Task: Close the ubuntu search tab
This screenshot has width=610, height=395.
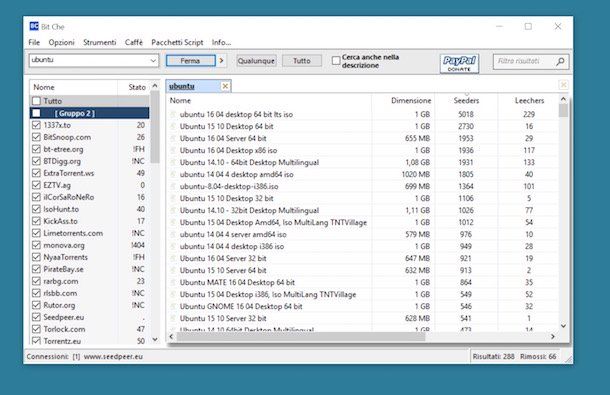Action: [x=225, y=86]
